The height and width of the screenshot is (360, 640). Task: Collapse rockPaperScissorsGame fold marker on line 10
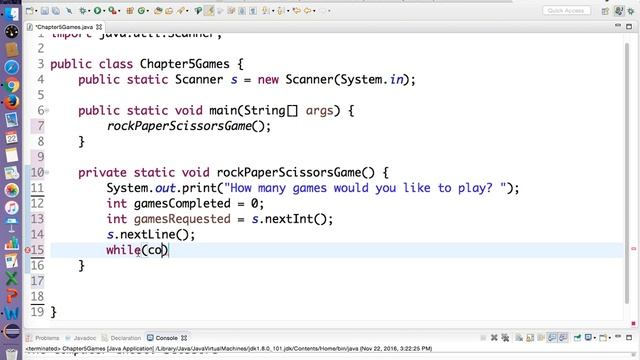tap(47, 173)
